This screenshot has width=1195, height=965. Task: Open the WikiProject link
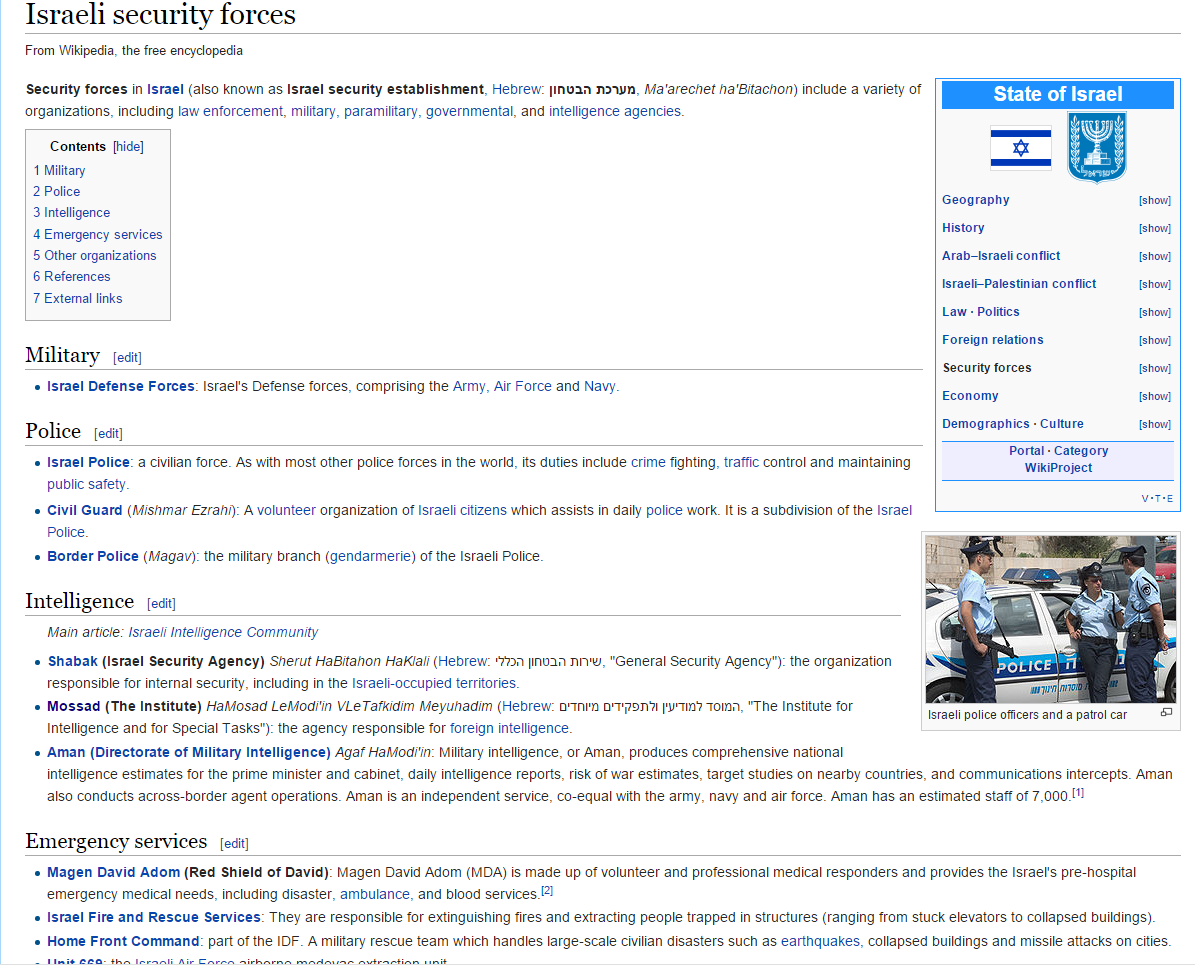(x=1058, y=468)
